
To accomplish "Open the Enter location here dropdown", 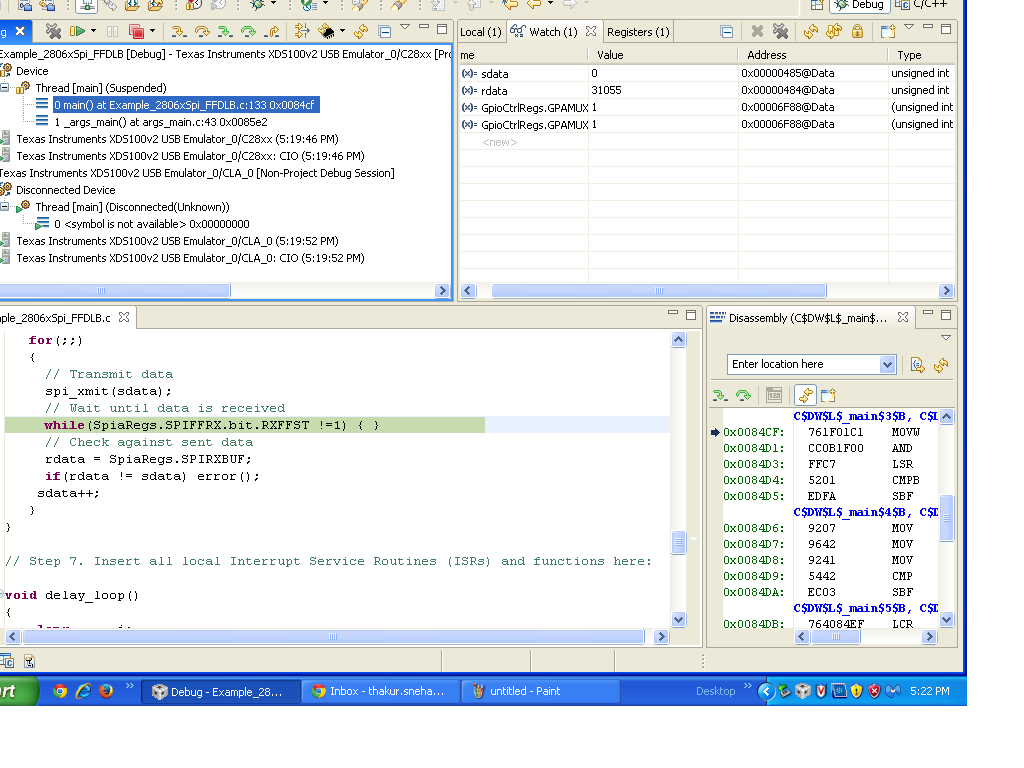I will [887, 365].
